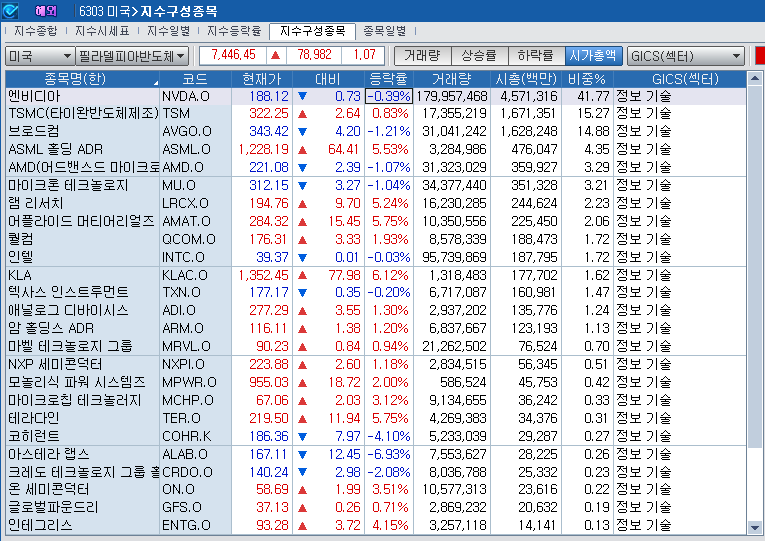
Task: Switch to the 지수등락률 tab
Action: (x=234, y=31)
